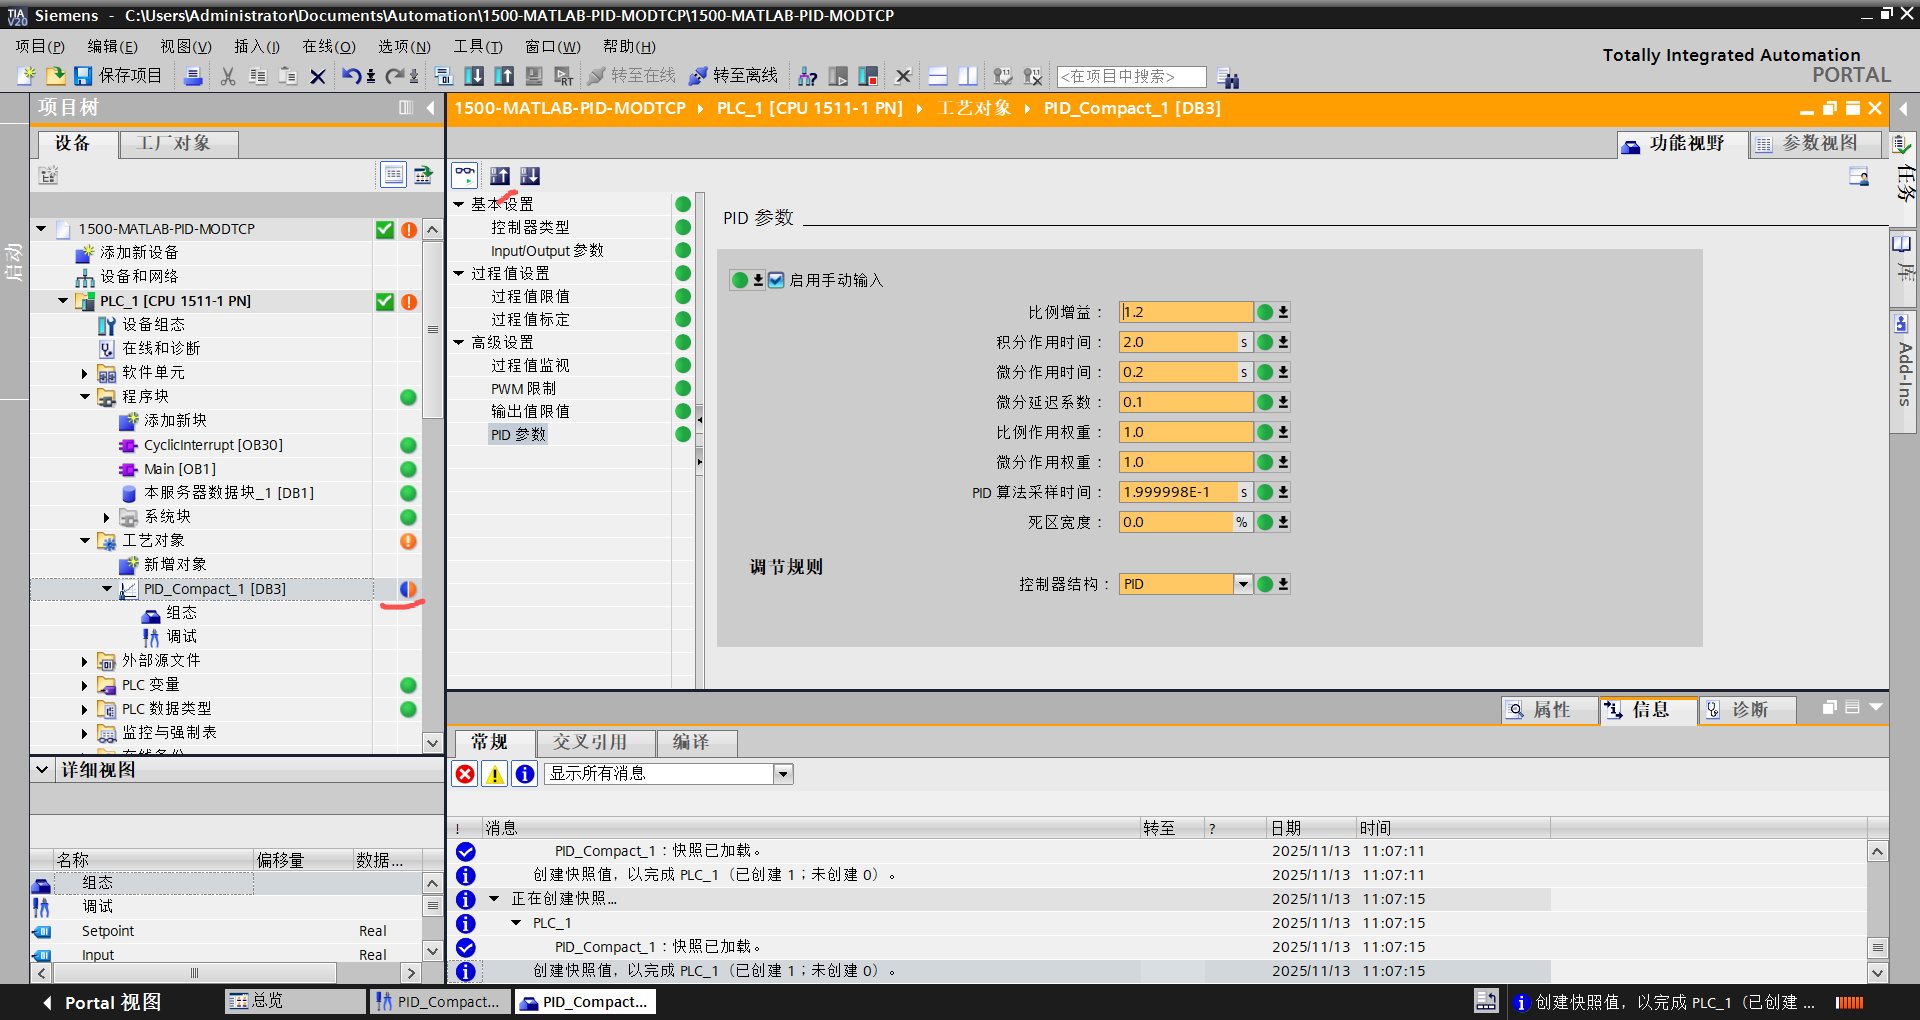Click the print icon in the toolbar
The width and height of the screenshot is (1920, 1020).
click(x=194, y=76)
